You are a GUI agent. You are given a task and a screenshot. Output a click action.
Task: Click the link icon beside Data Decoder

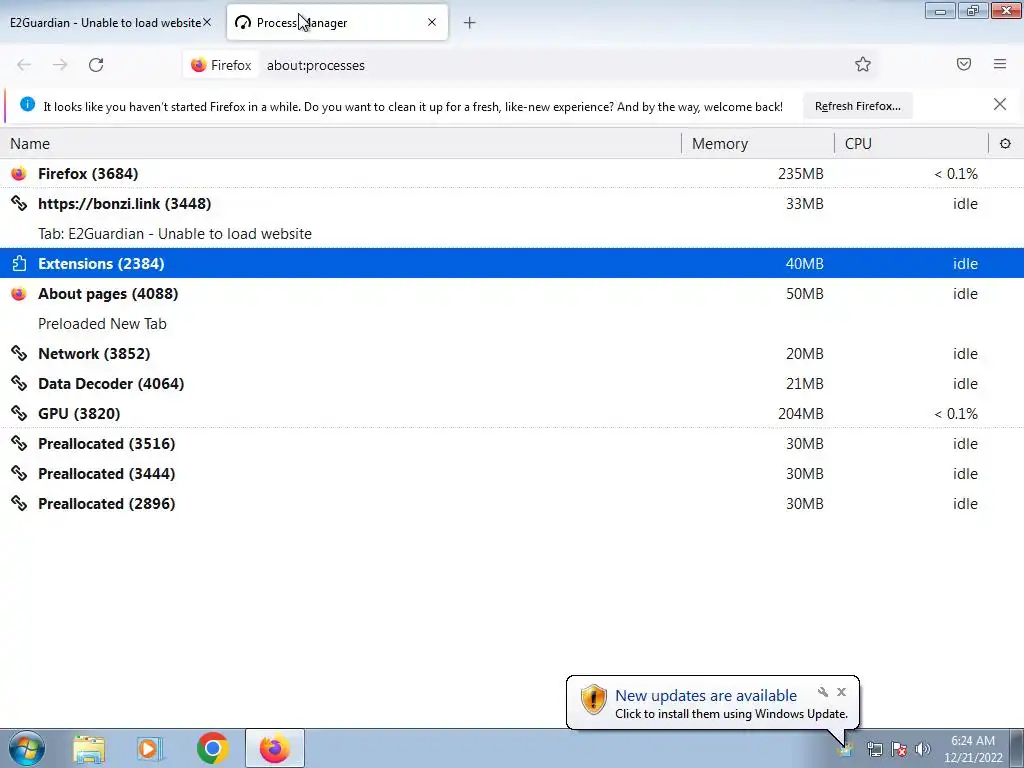[x=19, y=383]
